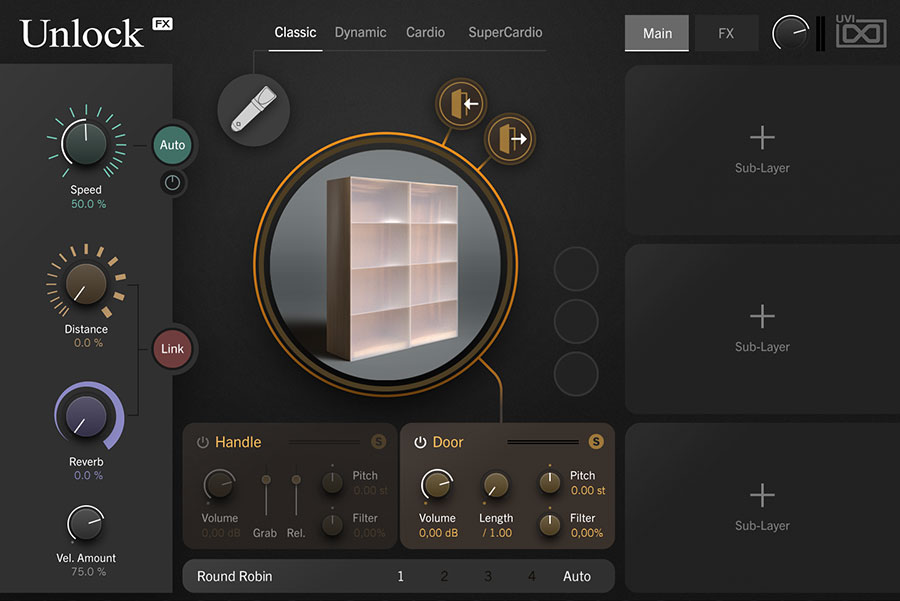The height and width of the screenshot is (601, 900).
Task: Click the Door Filter value 0,00%
Action: click(x=587, y=533)
